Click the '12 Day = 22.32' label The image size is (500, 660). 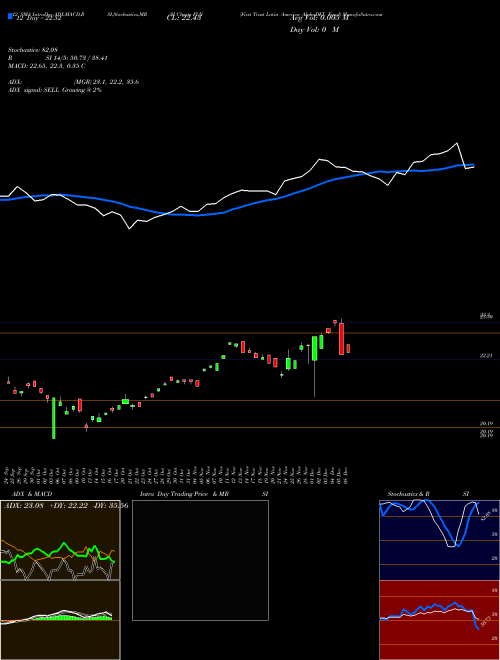pyautogui.click(x=39, y=18)
